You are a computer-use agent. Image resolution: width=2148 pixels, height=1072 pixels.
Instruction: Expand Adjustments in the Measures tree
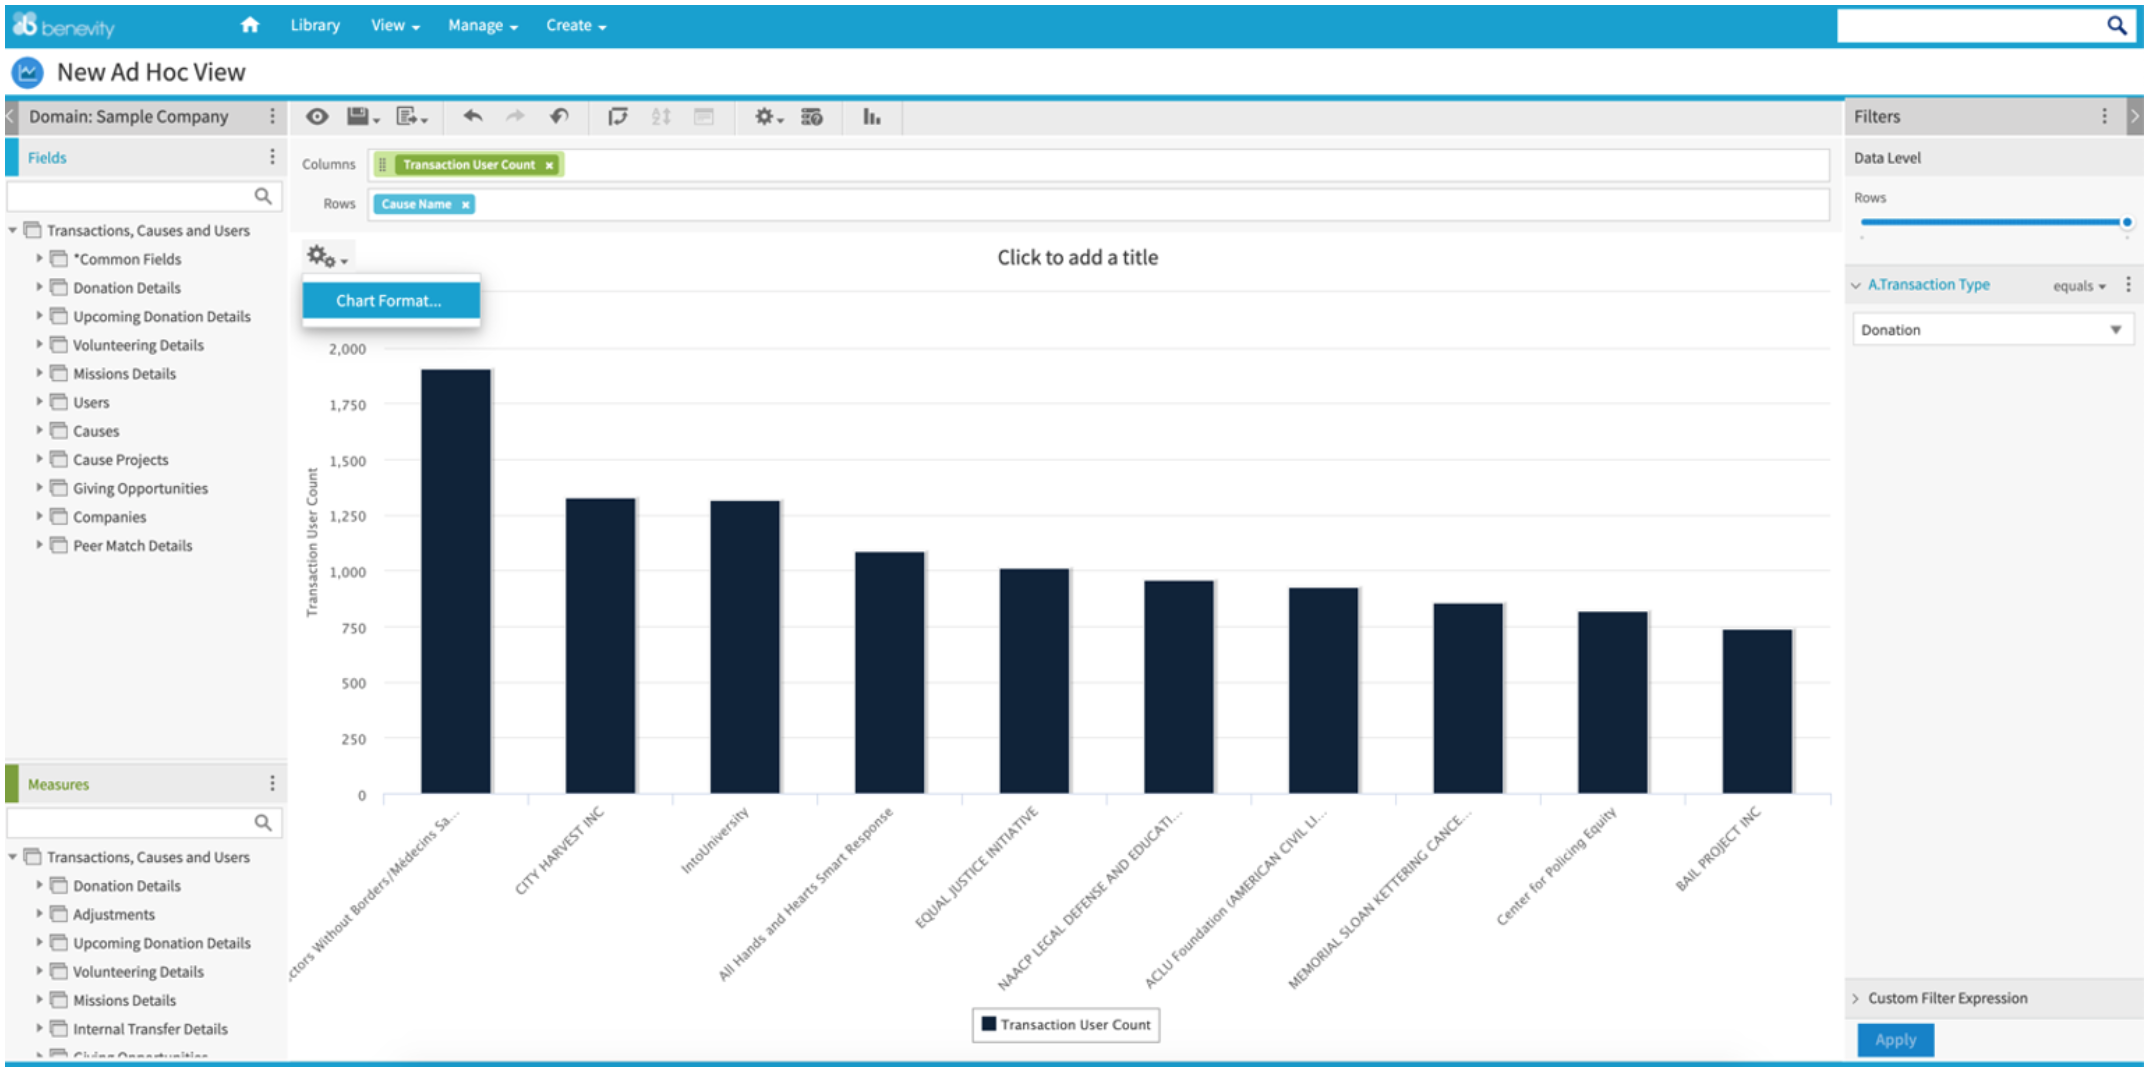[39, 914]
